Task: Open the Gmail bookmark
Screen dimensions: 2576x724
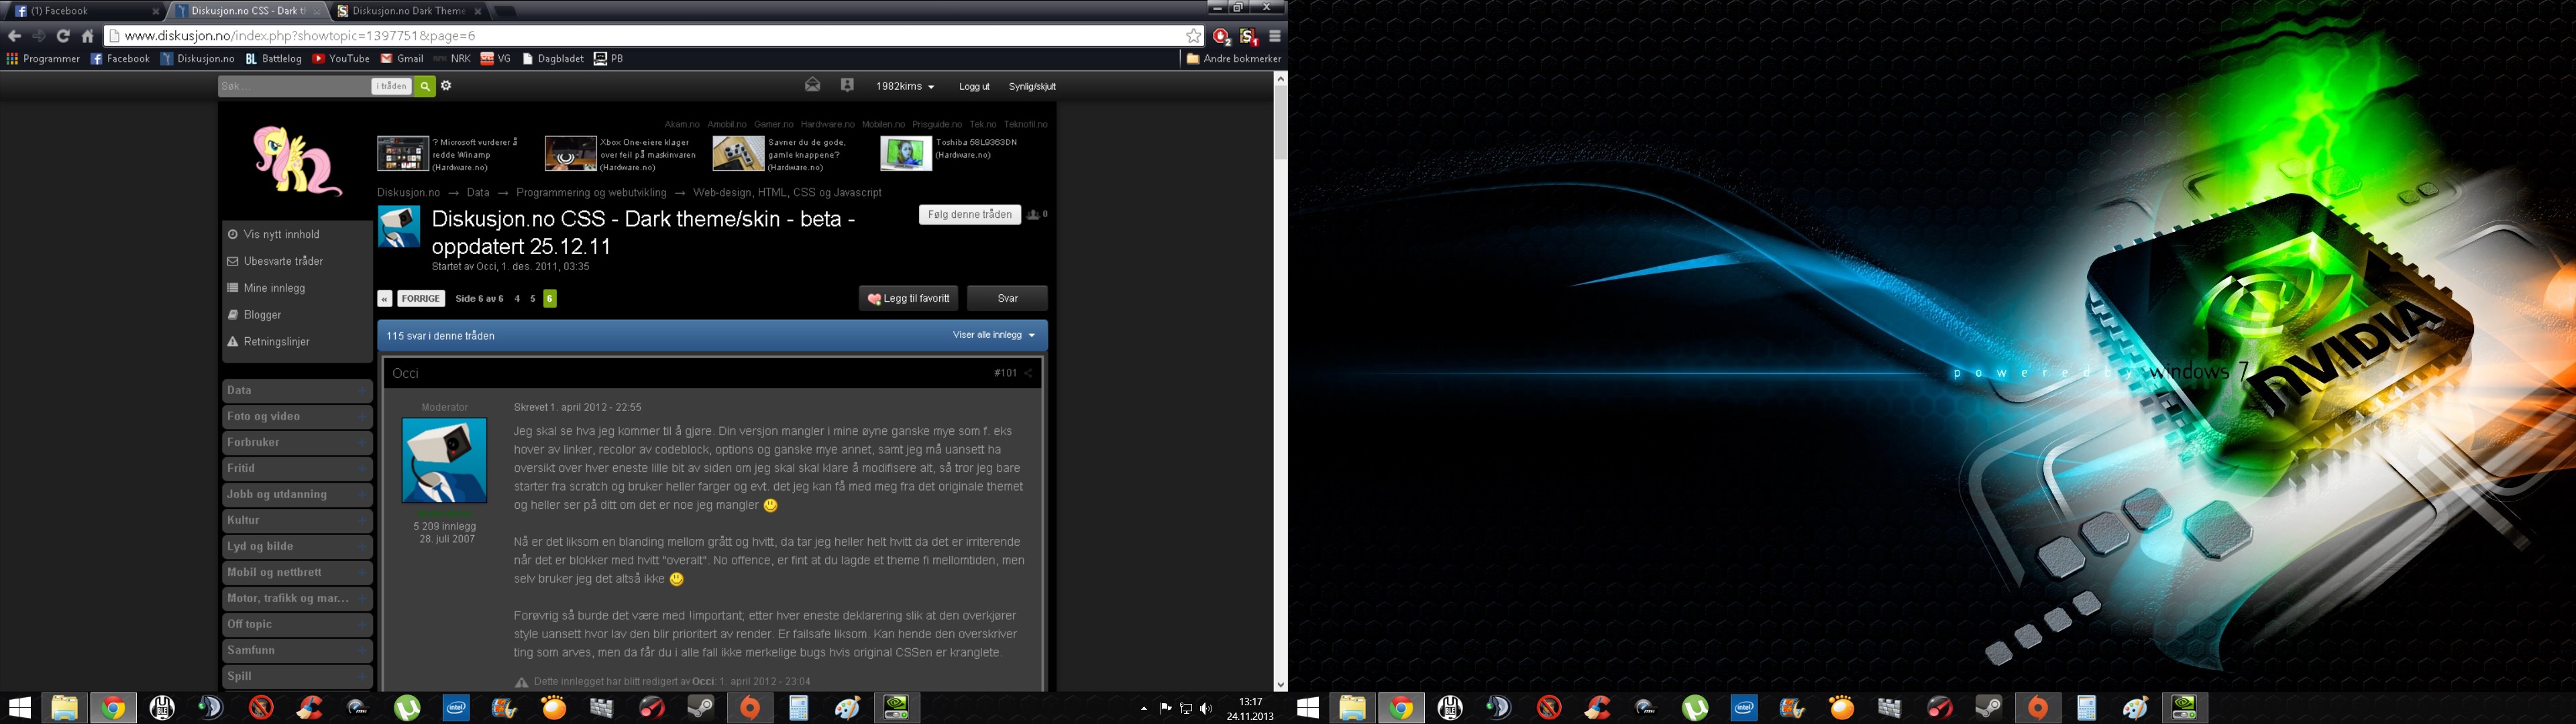Action: [x=402, y=59]
